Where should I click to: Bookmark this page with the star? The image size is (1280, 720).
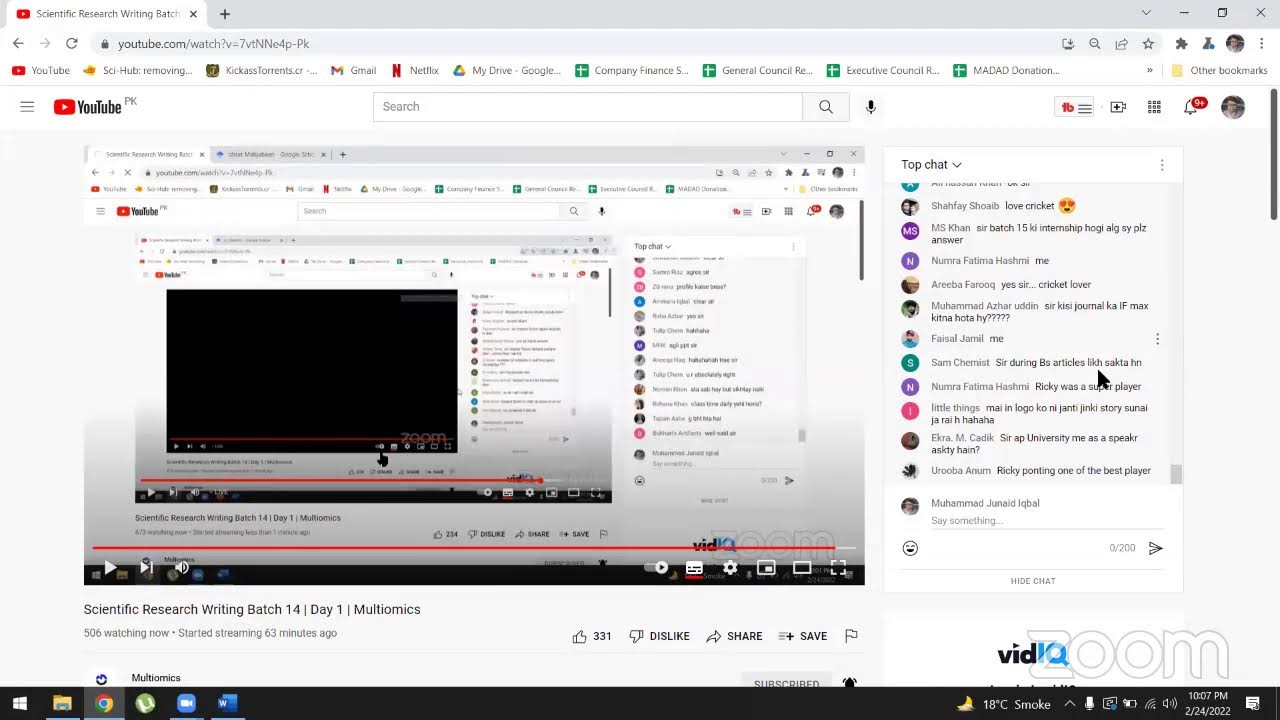1148,44
